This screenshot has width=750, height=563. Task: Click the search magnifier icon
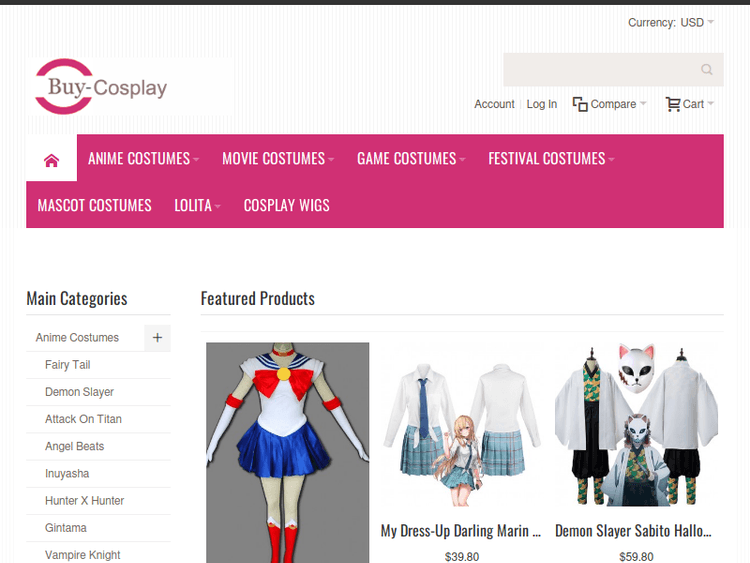[x=706, y=69]
